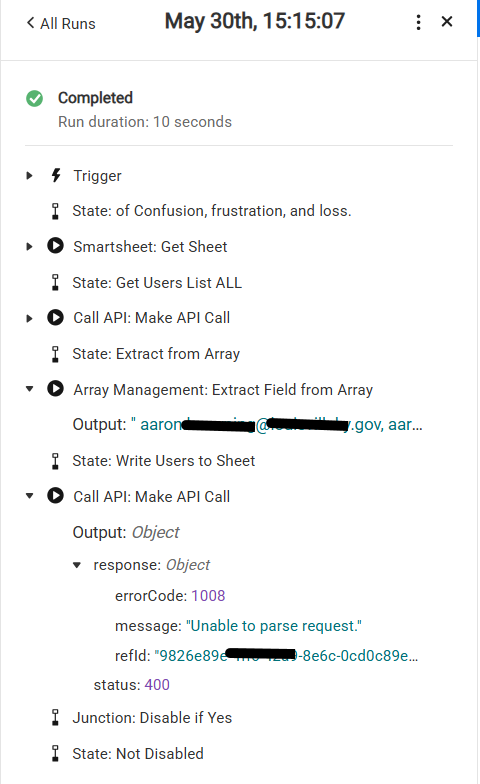
Task: Expand the Trigger step
Action: click(29, 176)
